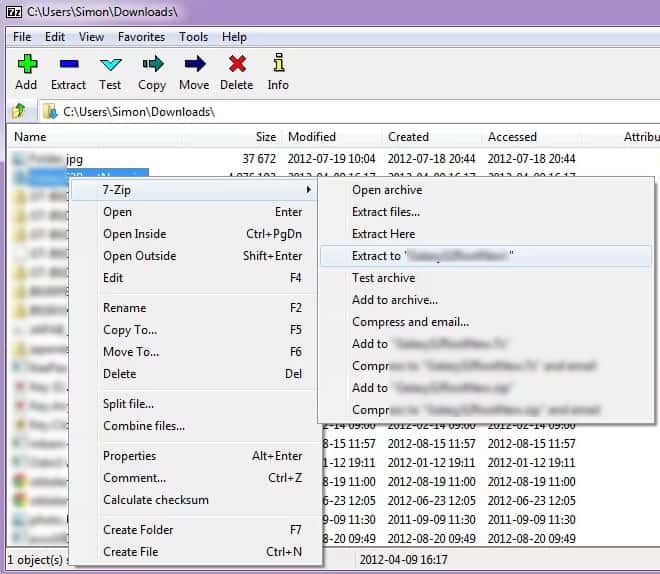
Task: Click the 1 object(s) status bar text
Action: pos(35,560)
